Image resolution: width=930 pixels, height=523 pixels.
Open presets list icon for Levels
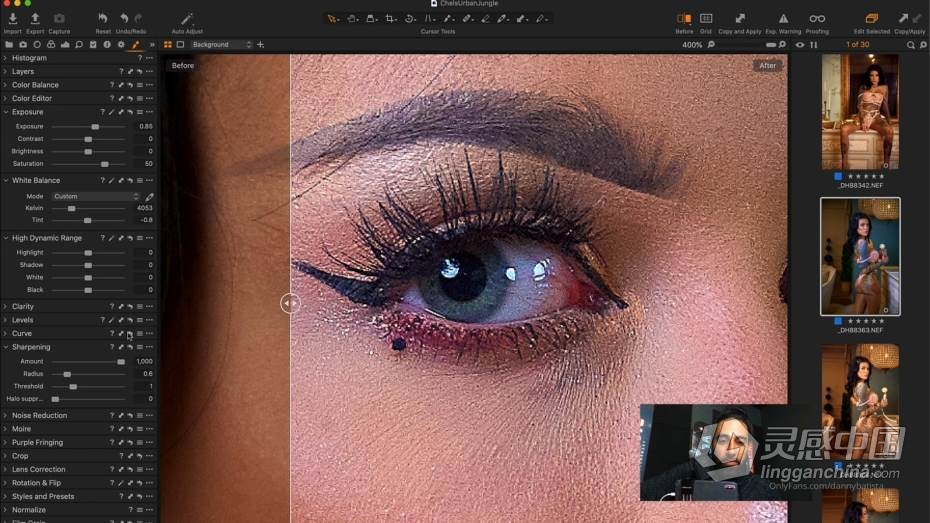tap(140, 320)
